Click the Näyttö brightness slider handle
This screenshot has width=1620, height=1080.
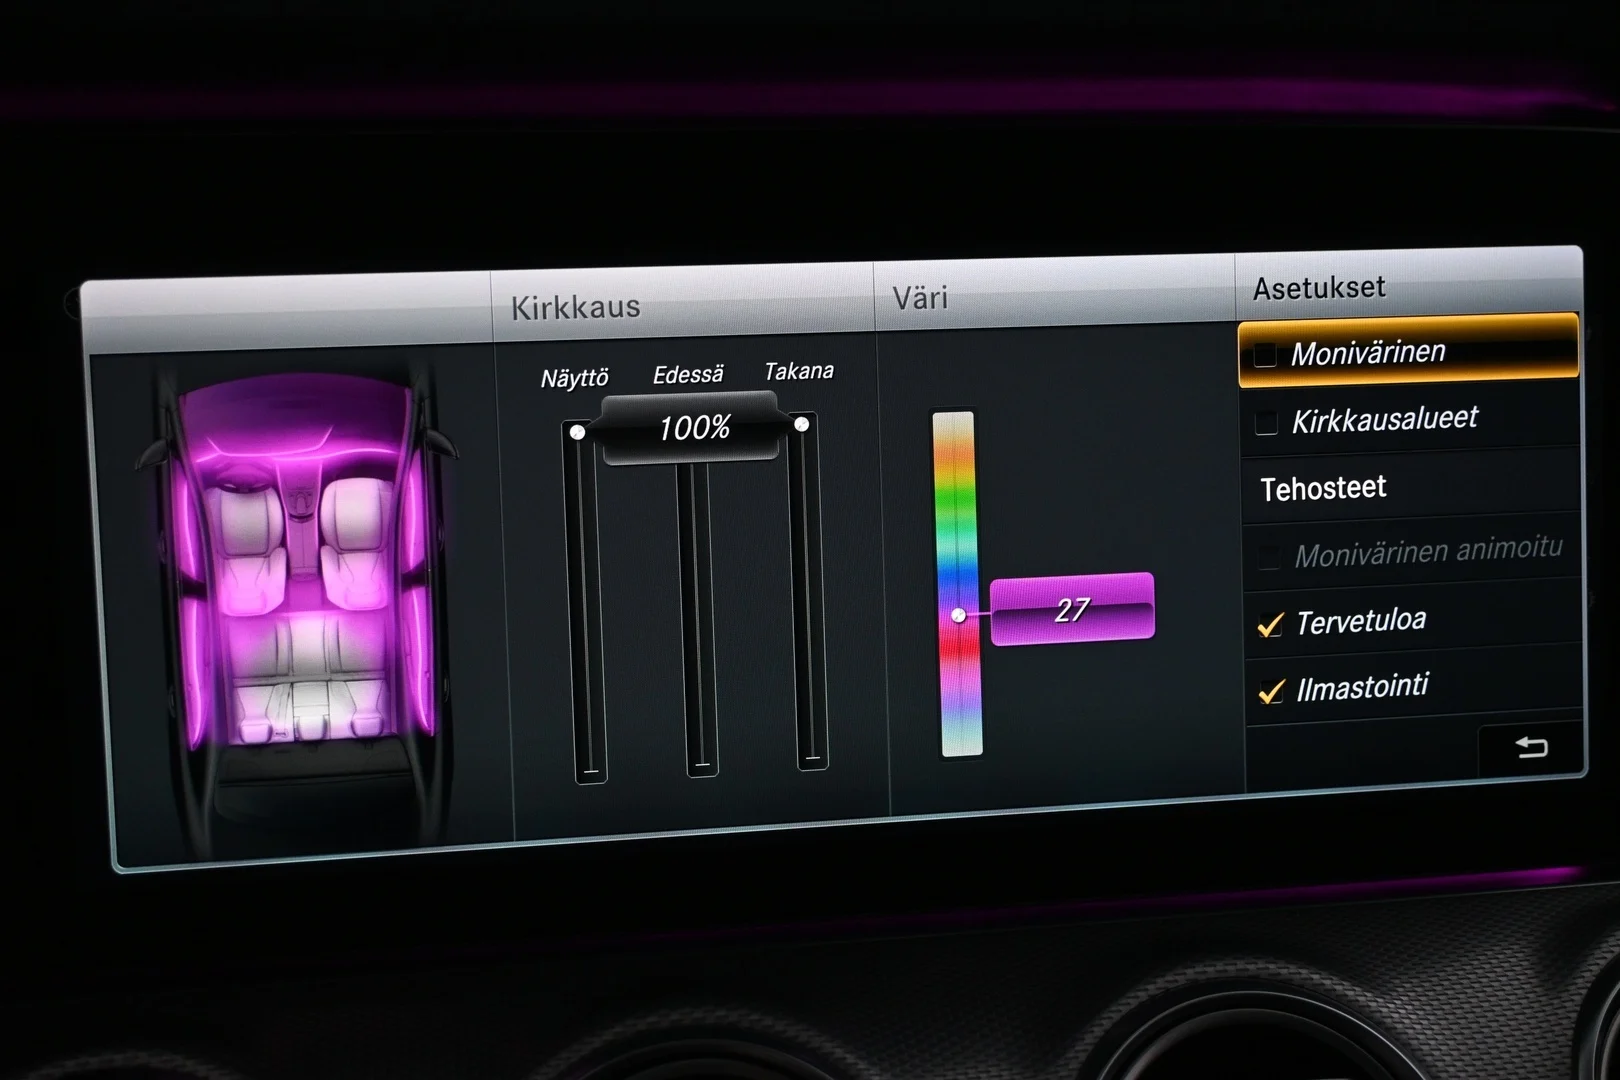click(577, 432)
